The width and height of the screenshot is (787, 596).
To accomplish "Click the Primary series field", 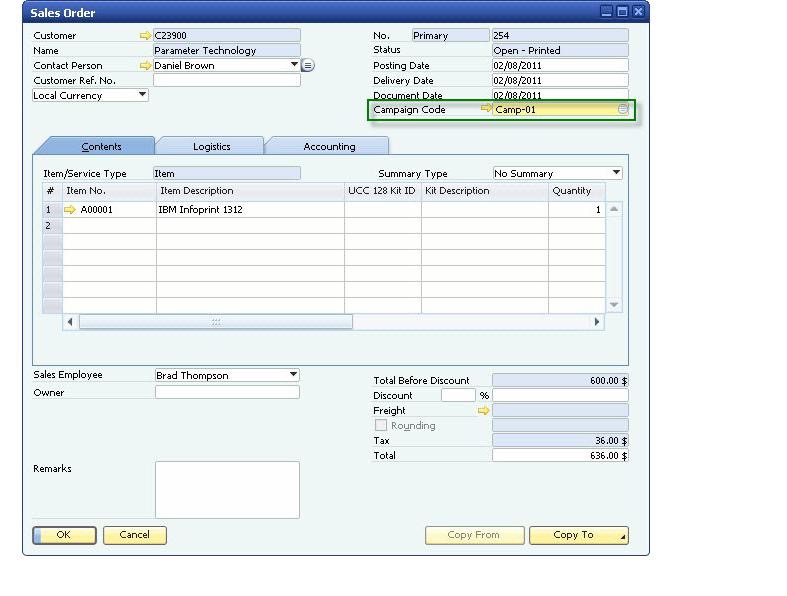I will [450, 36].
